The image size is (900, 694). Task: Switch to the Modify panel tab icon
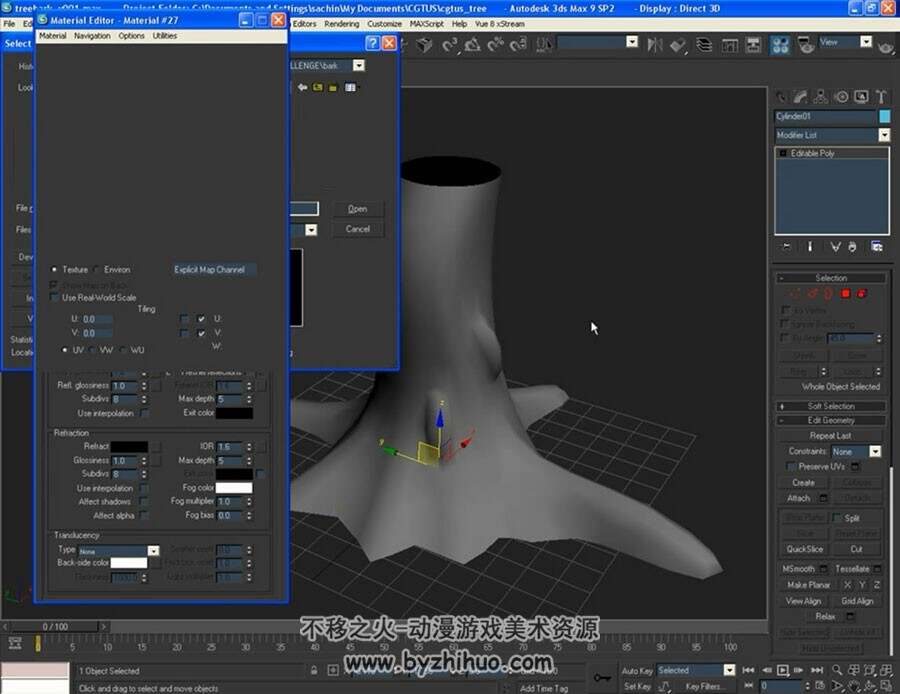point(800,96)
